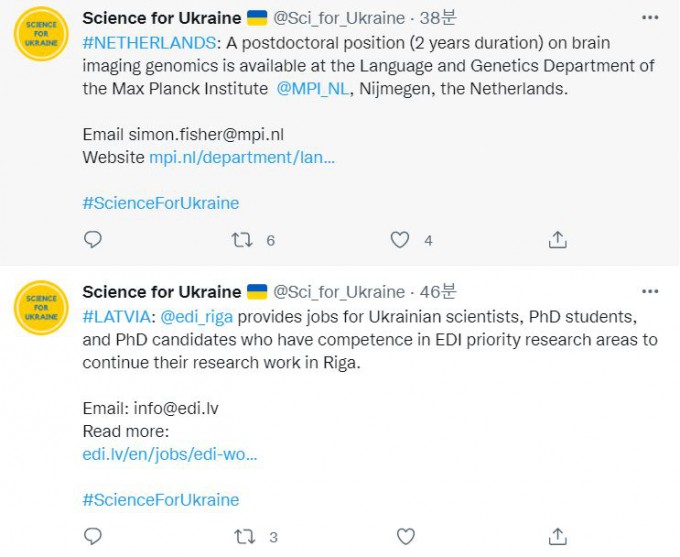Click the second tweet's Science for Ukraine avatar
The height and width of the screenshot is (557, 680).
(41, 307)
